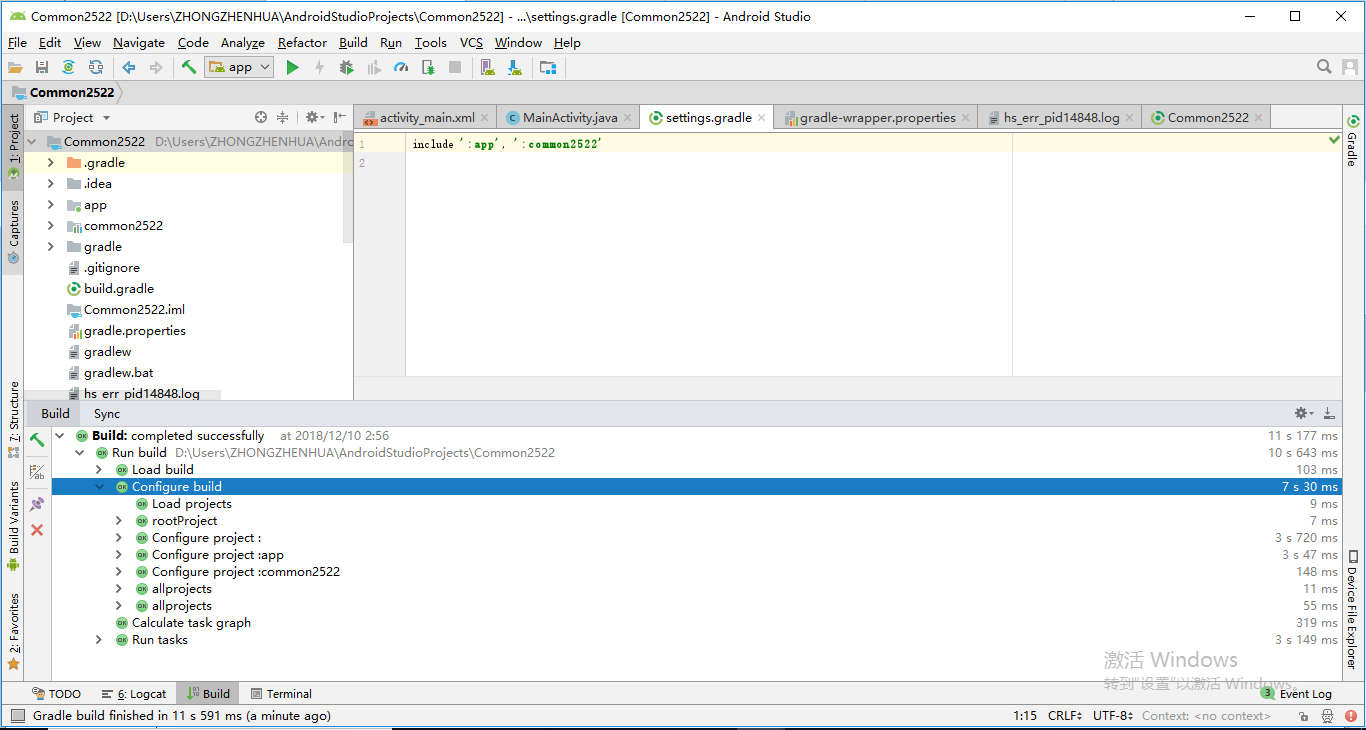Open the Device File Explorer side panel
Viewport: 1366px width, 730px height.
coord(1352,610)
